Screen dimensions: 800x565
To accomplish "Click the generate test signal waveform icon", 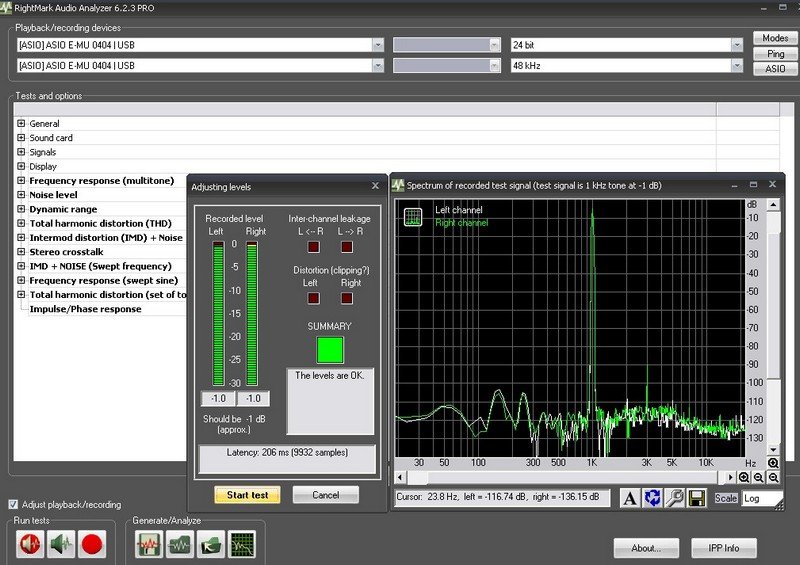I will point(149,544).
